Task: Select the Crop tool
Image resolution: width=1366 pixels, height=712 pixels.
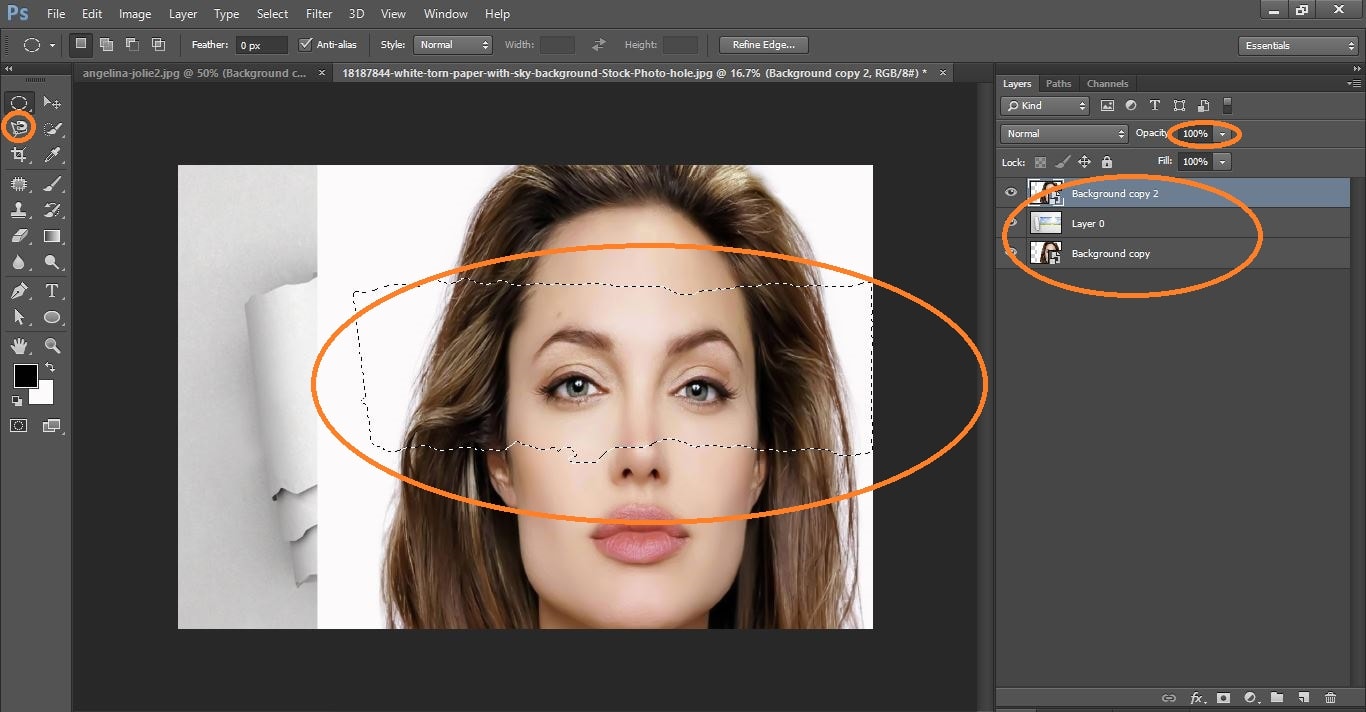Action: (x=19, y=155)
